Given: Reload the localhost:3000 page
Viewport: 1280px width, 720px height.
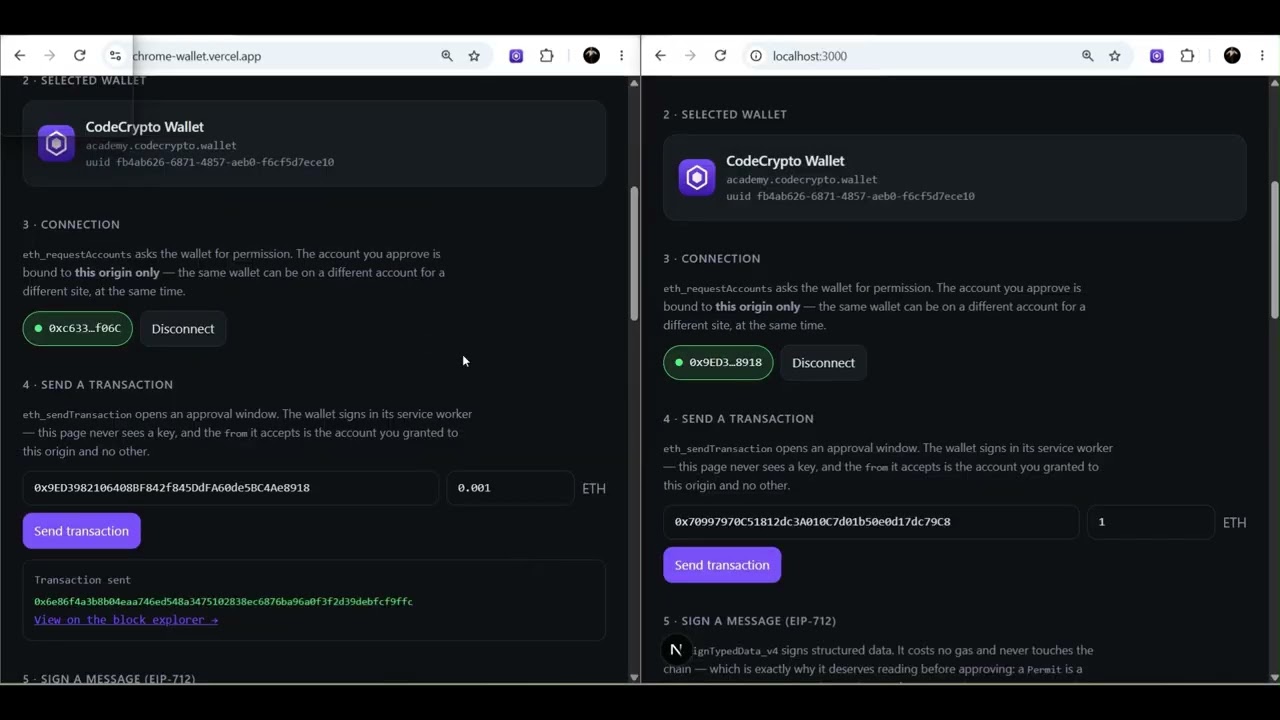Looking at the screenshot, I should point(720,56).
